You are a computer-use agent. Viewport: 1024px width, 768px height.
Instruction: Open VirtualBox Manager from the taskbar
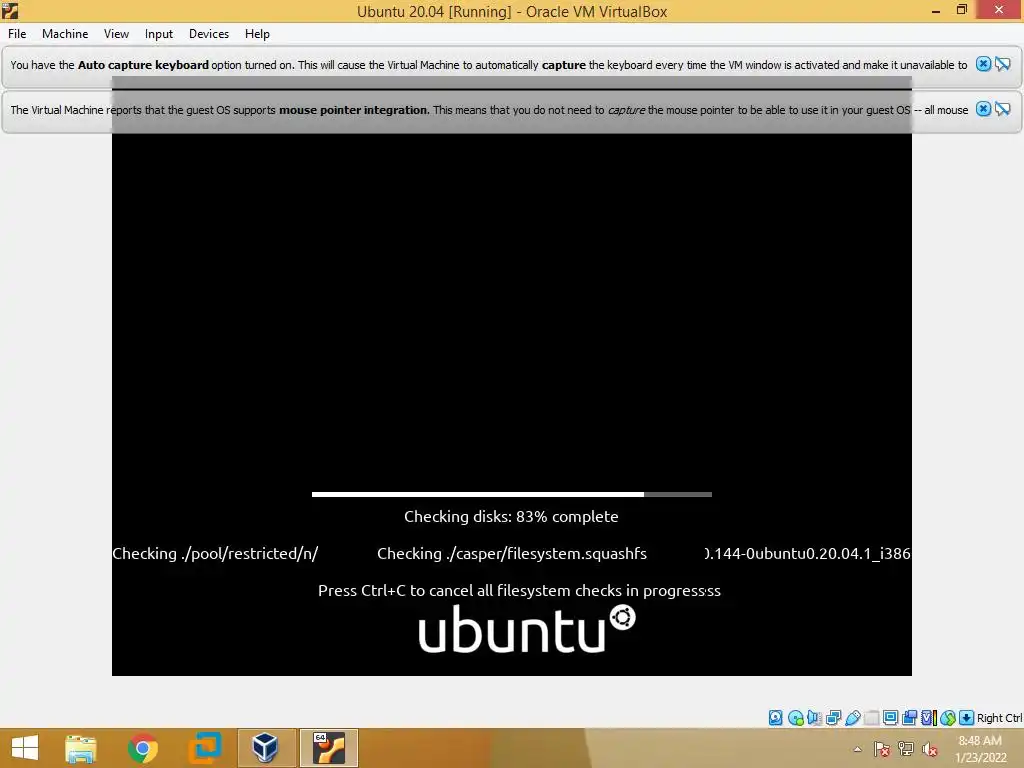pyautogui.click(x=266, y=748)
